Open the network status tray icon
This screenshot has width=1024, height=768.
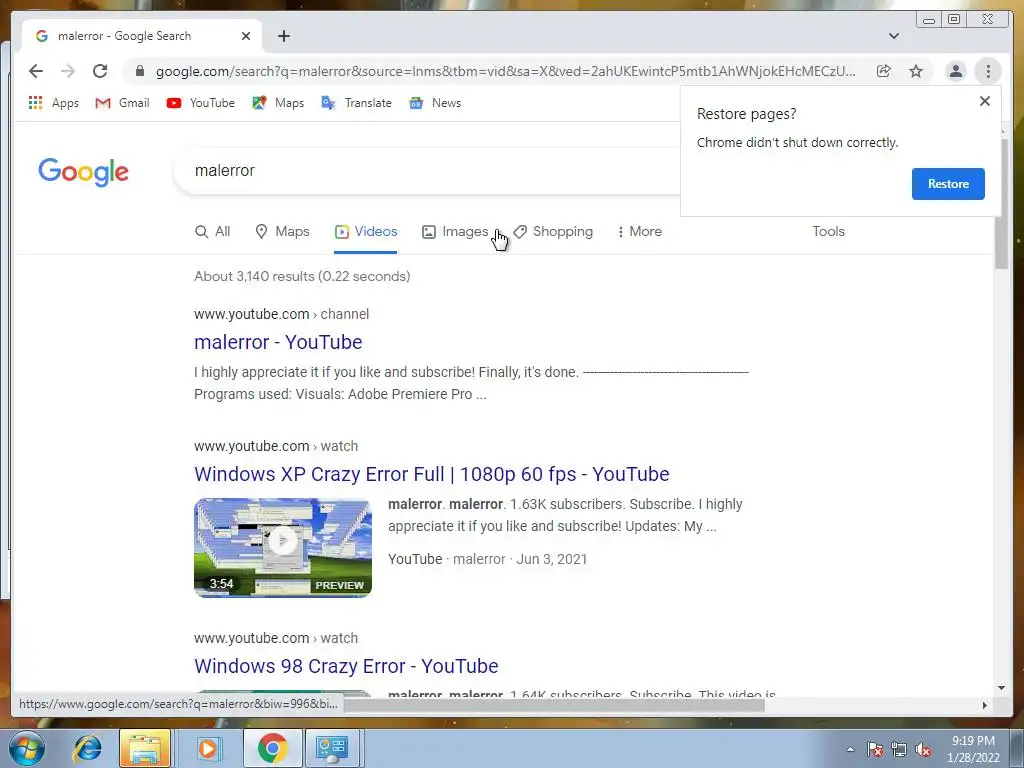[899, 750]
